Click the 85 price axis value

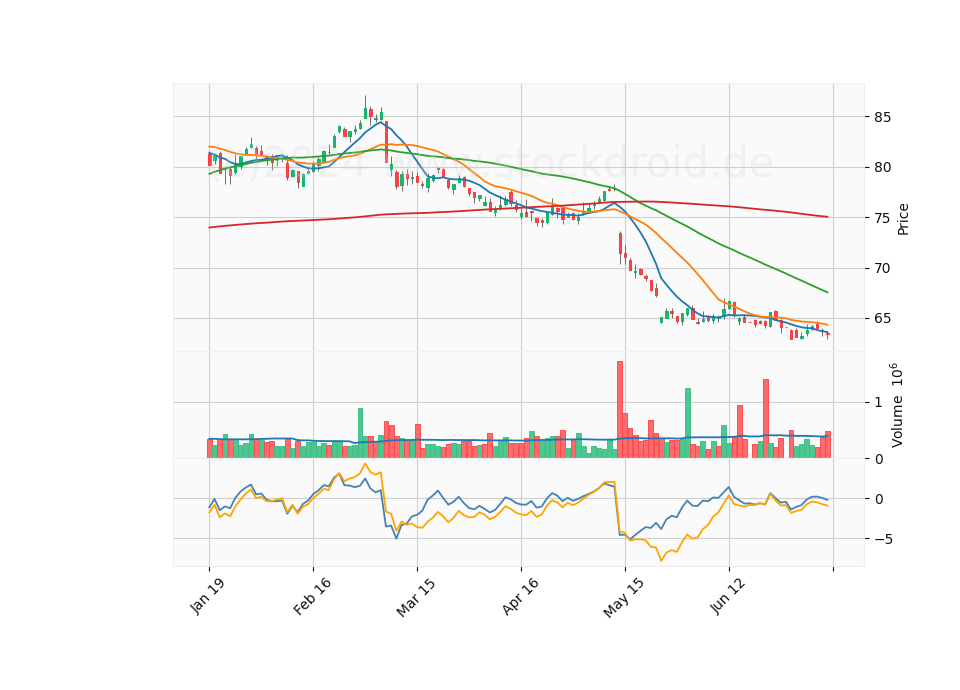[x=882, y=117]
